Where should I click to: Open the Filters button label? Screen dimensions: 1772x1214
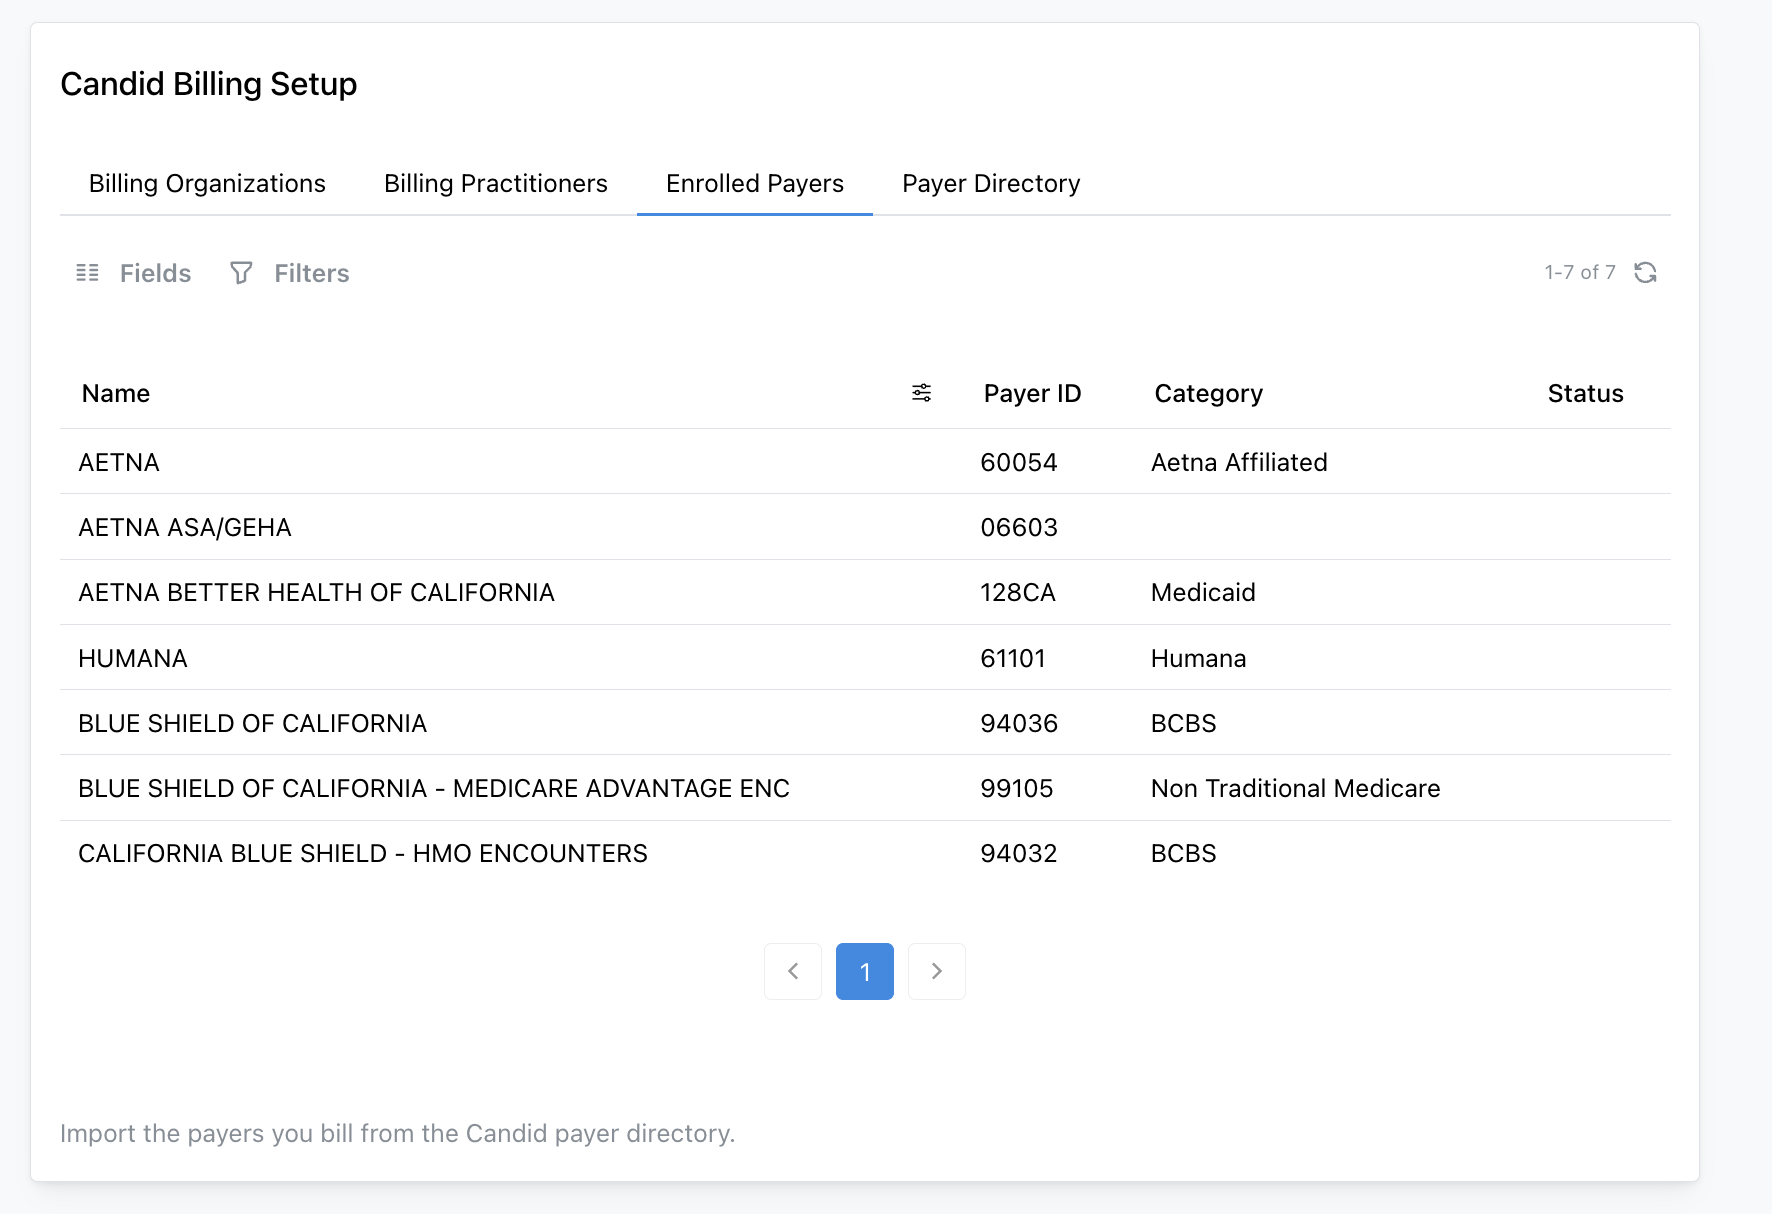tap(311, 273)
